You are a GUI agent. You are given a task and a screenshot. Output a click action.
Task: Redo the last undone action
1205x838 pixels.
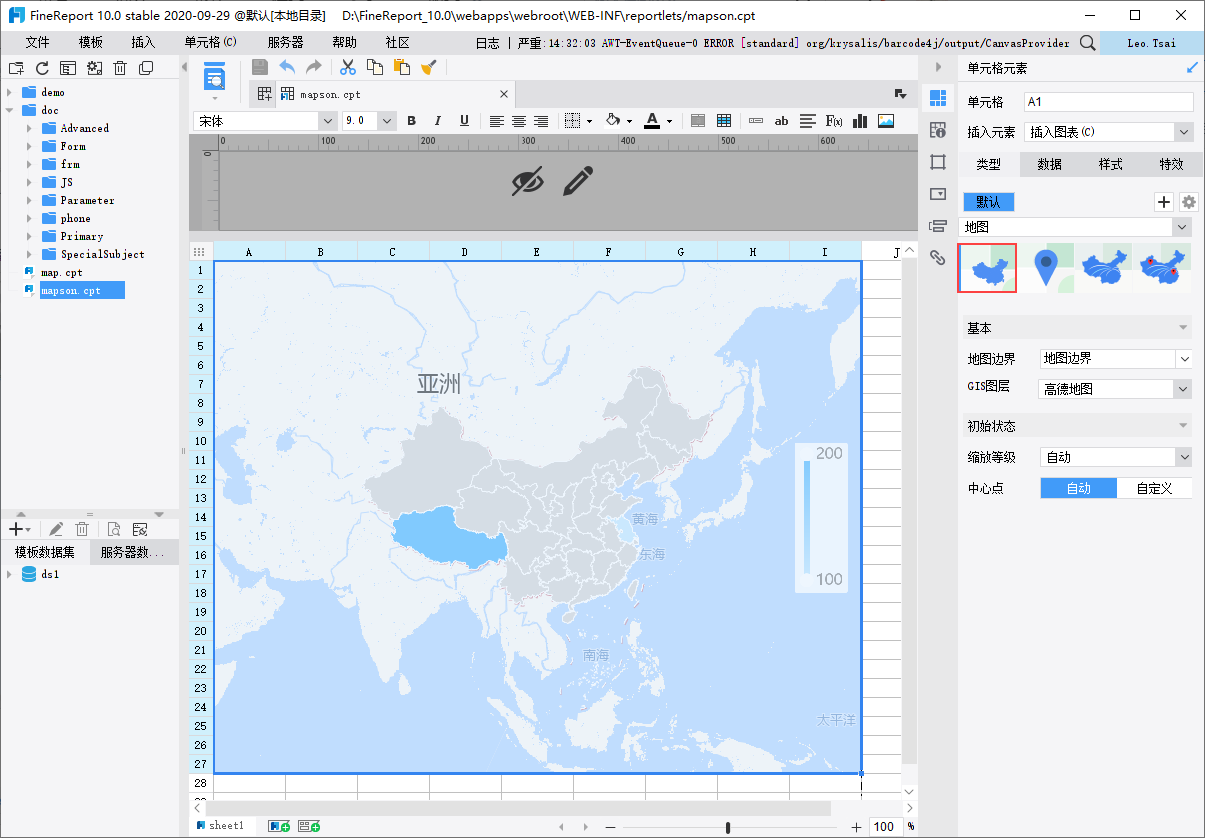[x=314, y=67]
